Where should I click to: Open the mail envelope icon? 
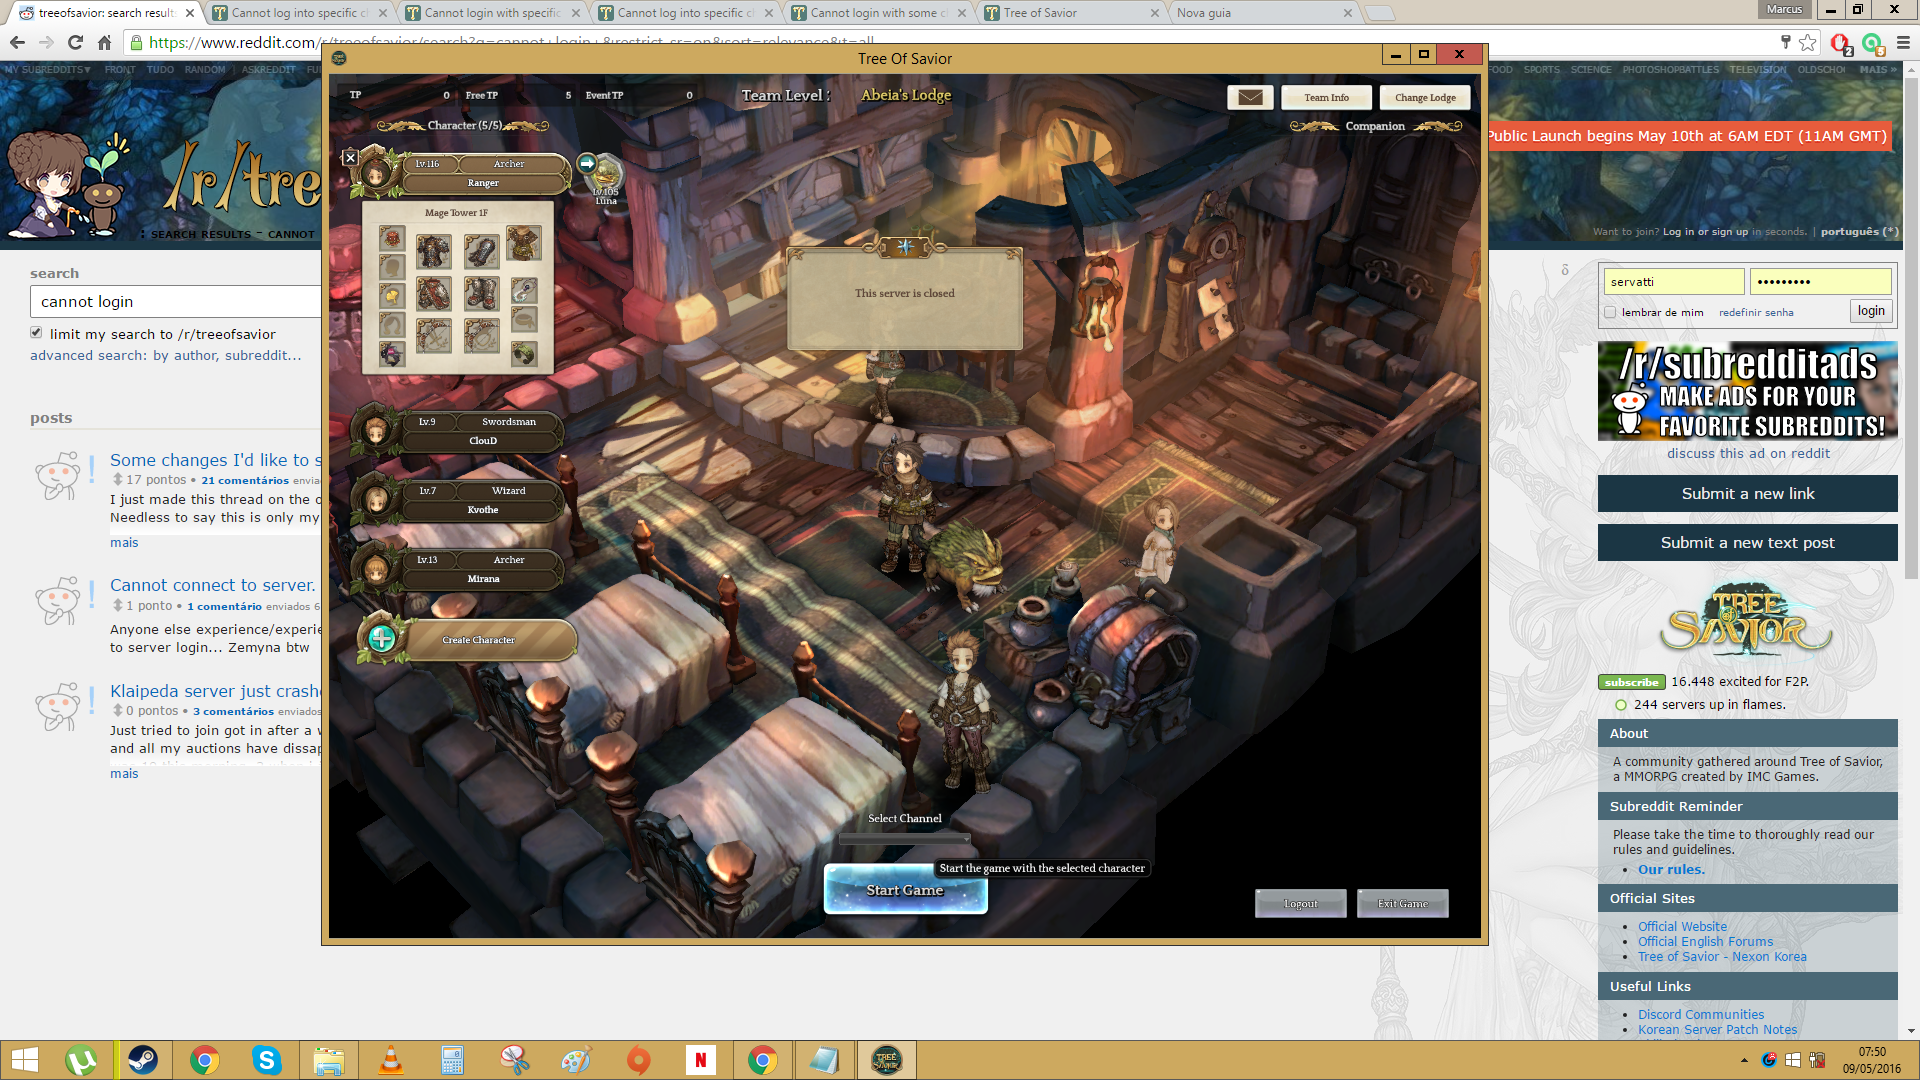tap(1249, 97)
